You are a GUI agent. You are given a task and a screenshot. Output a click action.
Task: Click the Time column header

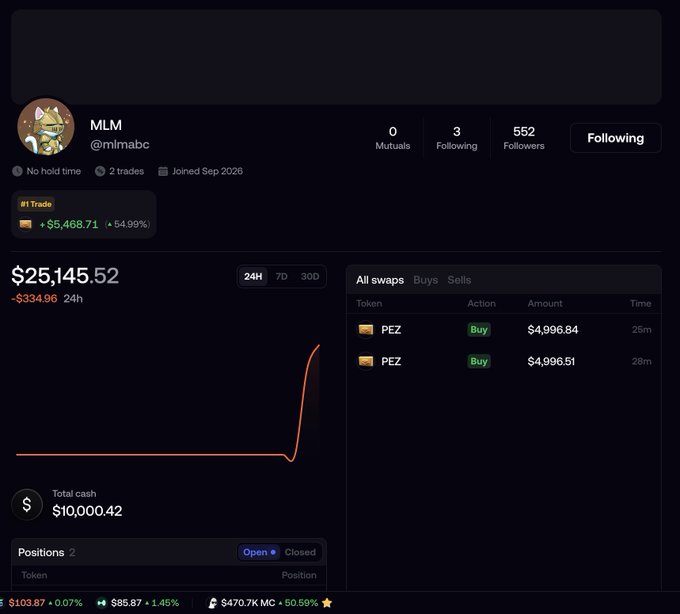(x=641, y=304)
